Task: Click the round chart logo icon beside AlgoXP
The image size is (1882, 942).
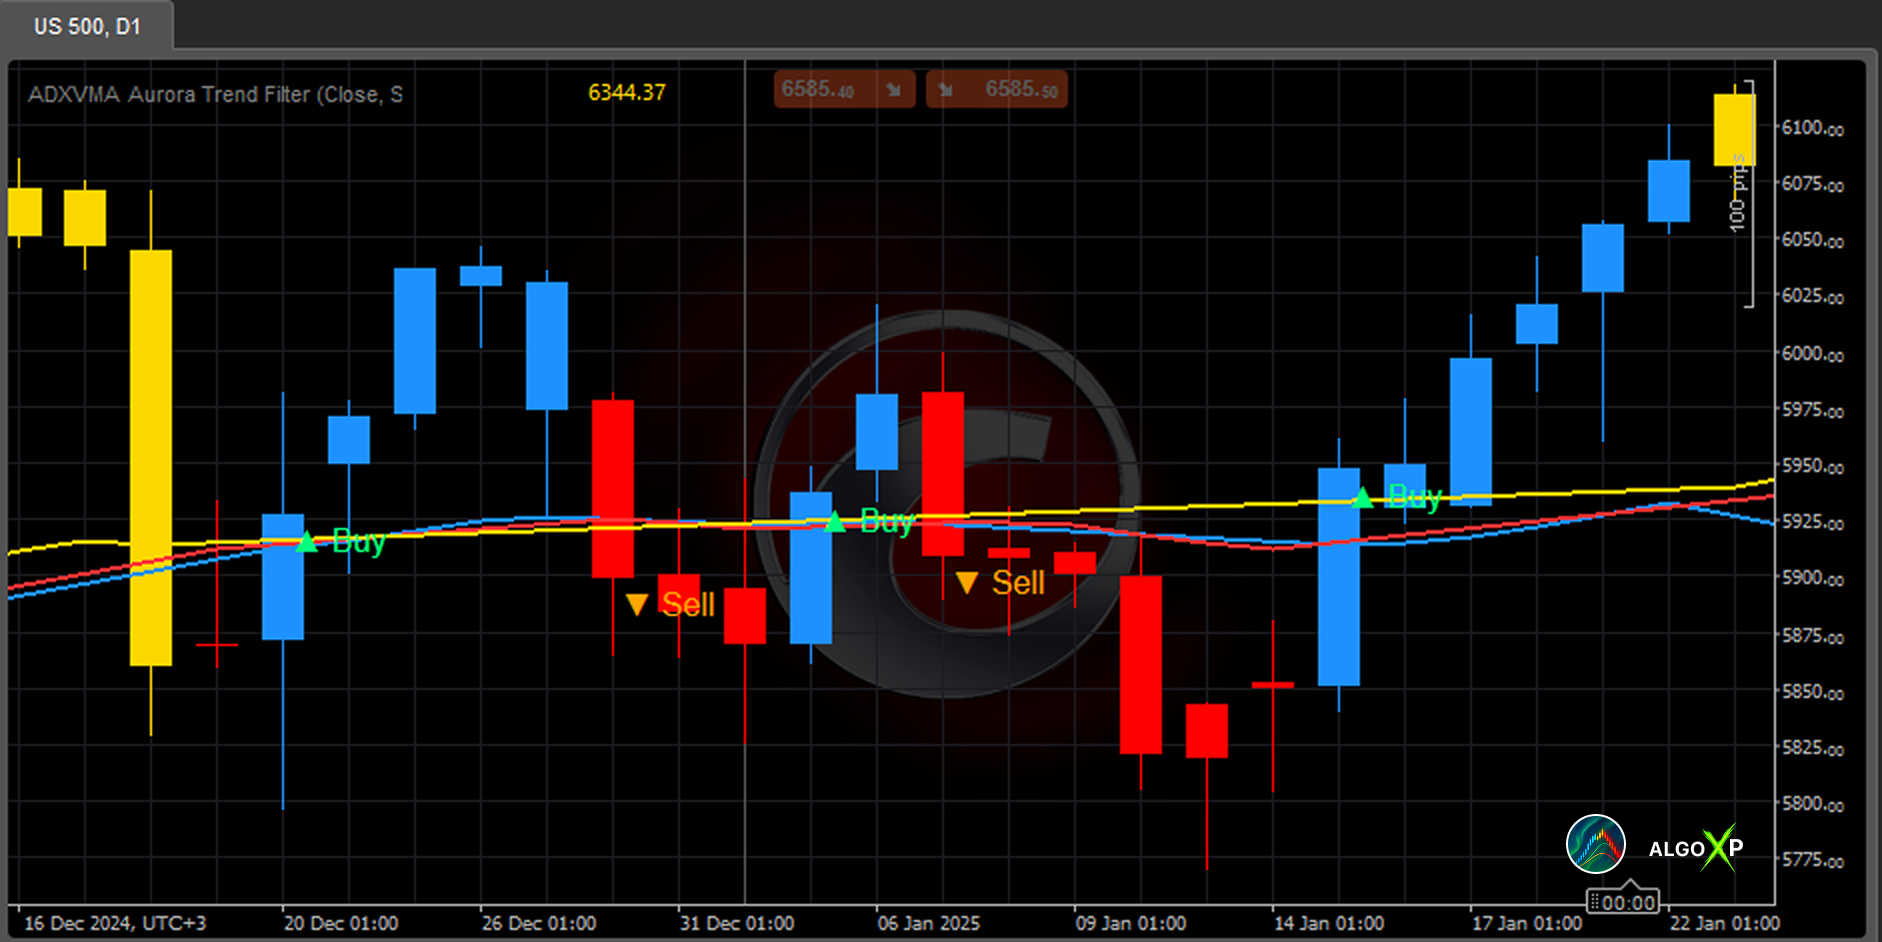Action: pos(1595,845)
